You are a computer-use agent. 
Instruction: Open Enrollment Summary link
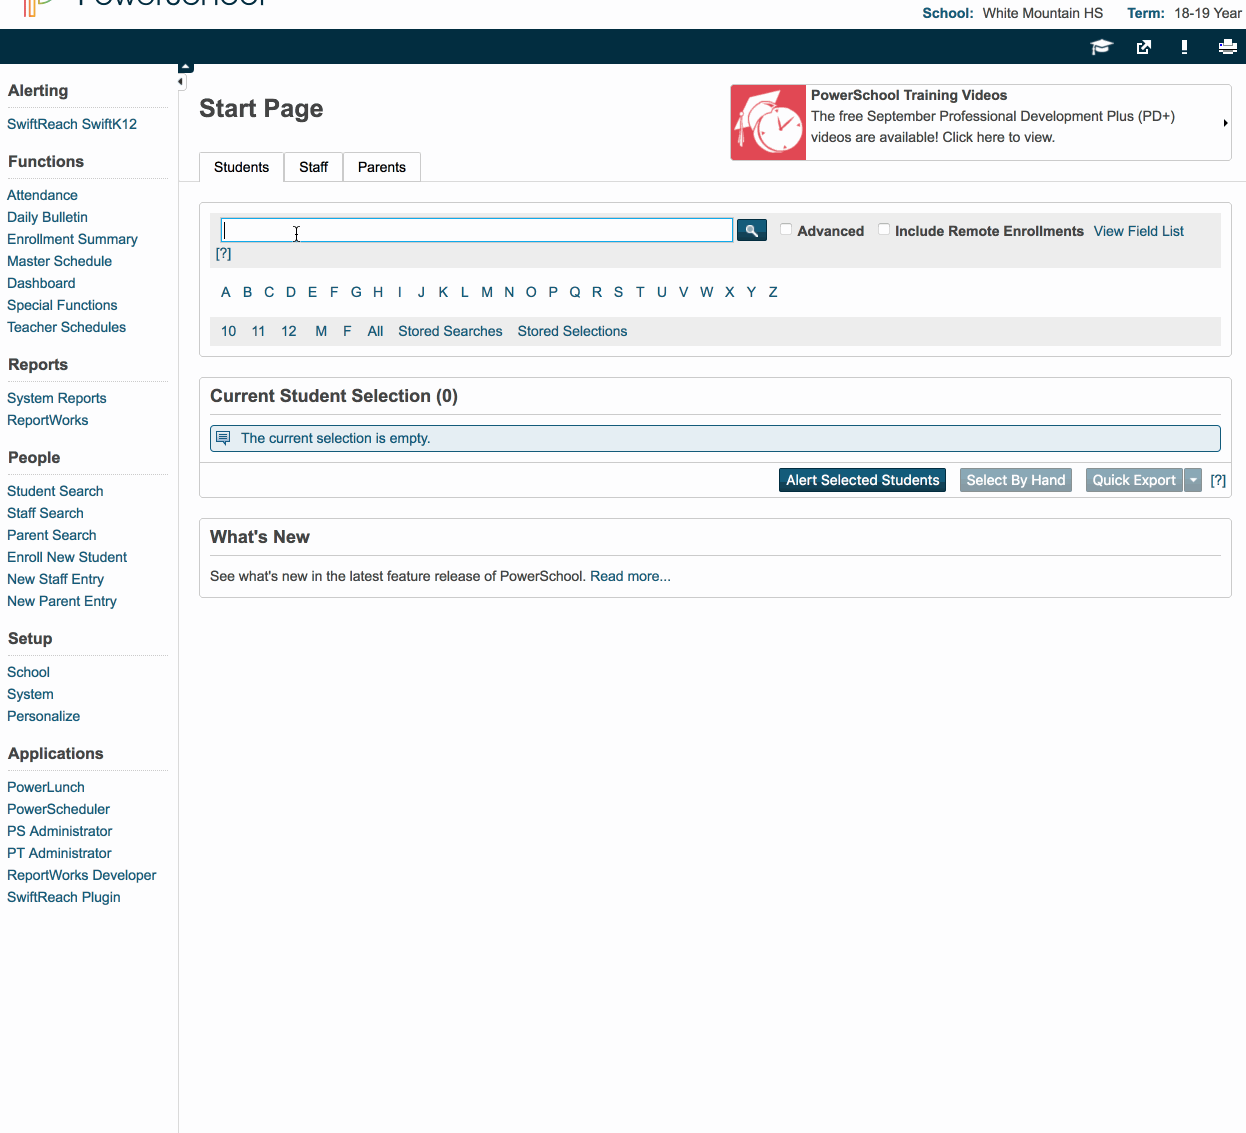pos(72,239)
